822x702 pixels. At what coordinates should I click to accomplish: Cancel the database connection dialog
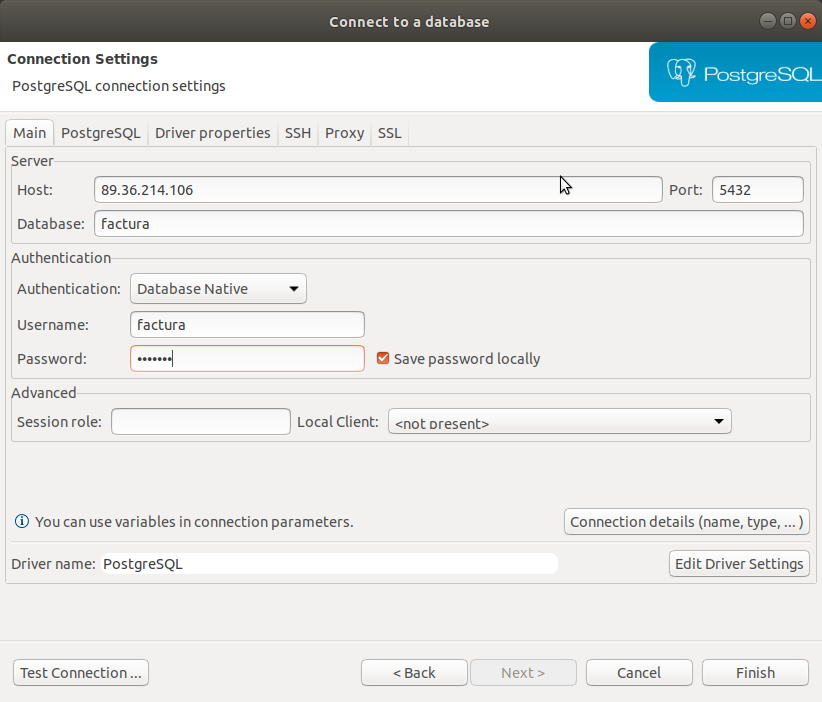639,673
